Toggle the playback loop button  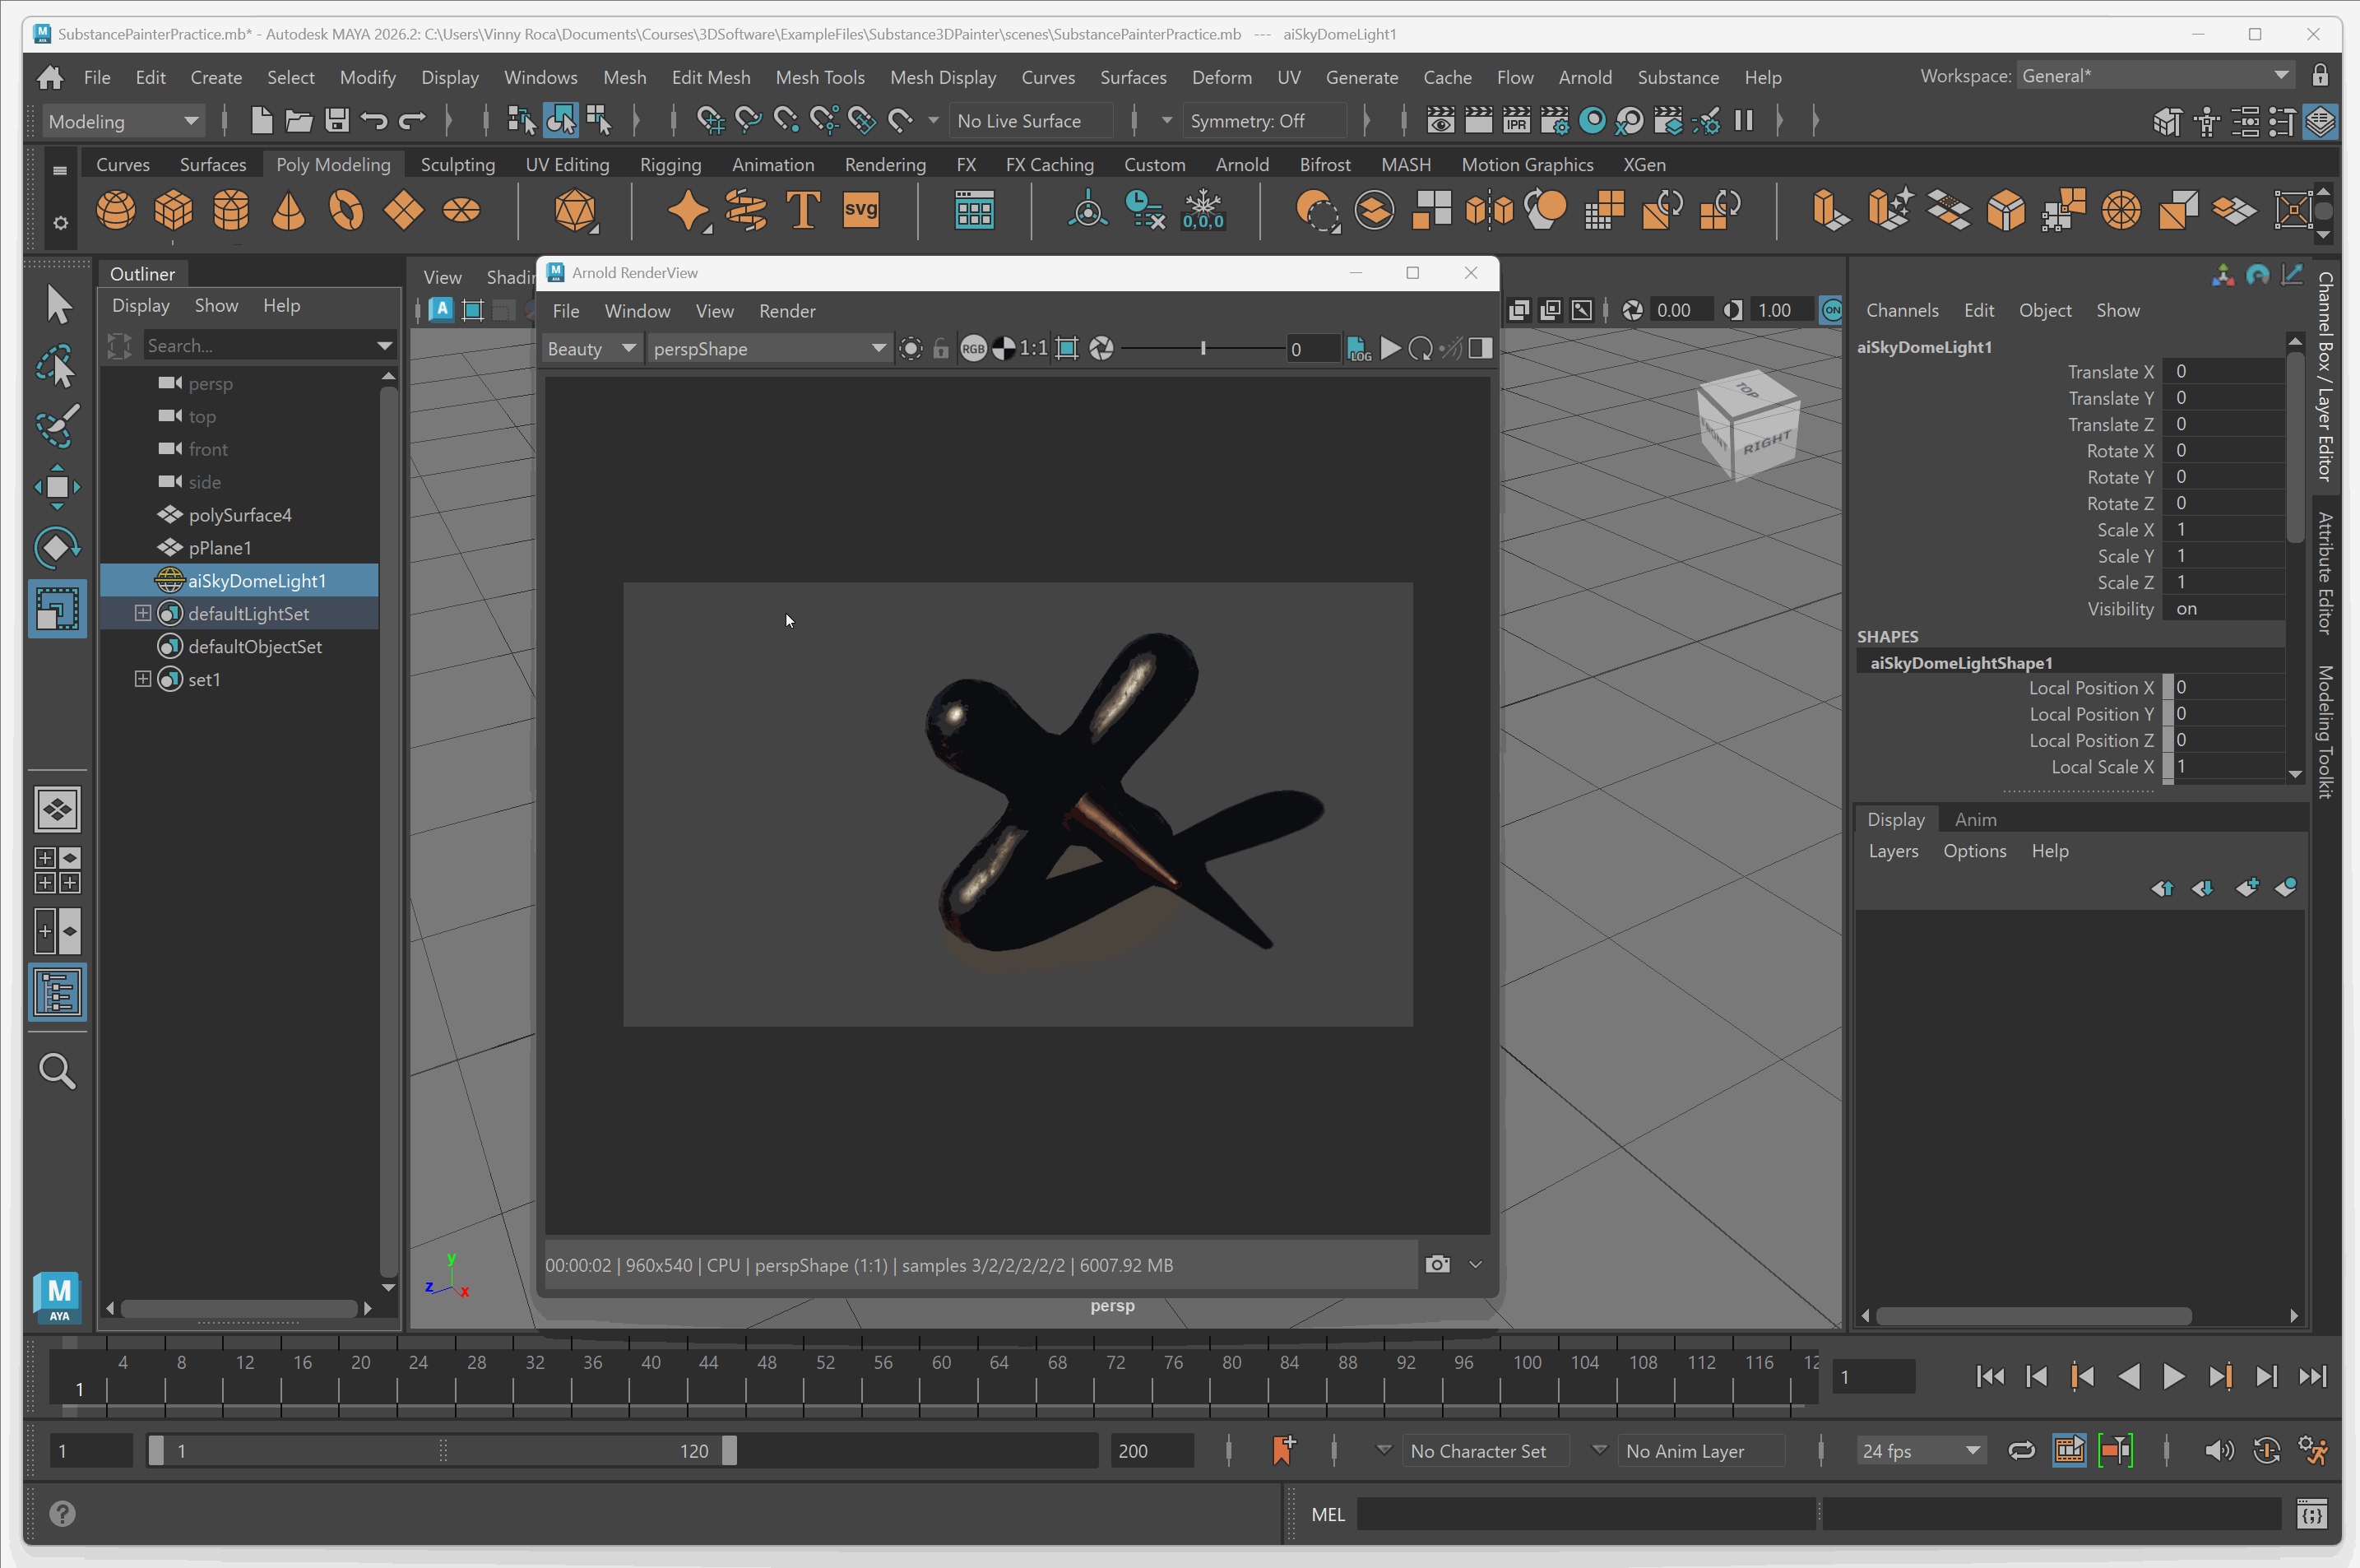coord(2021,1450)
